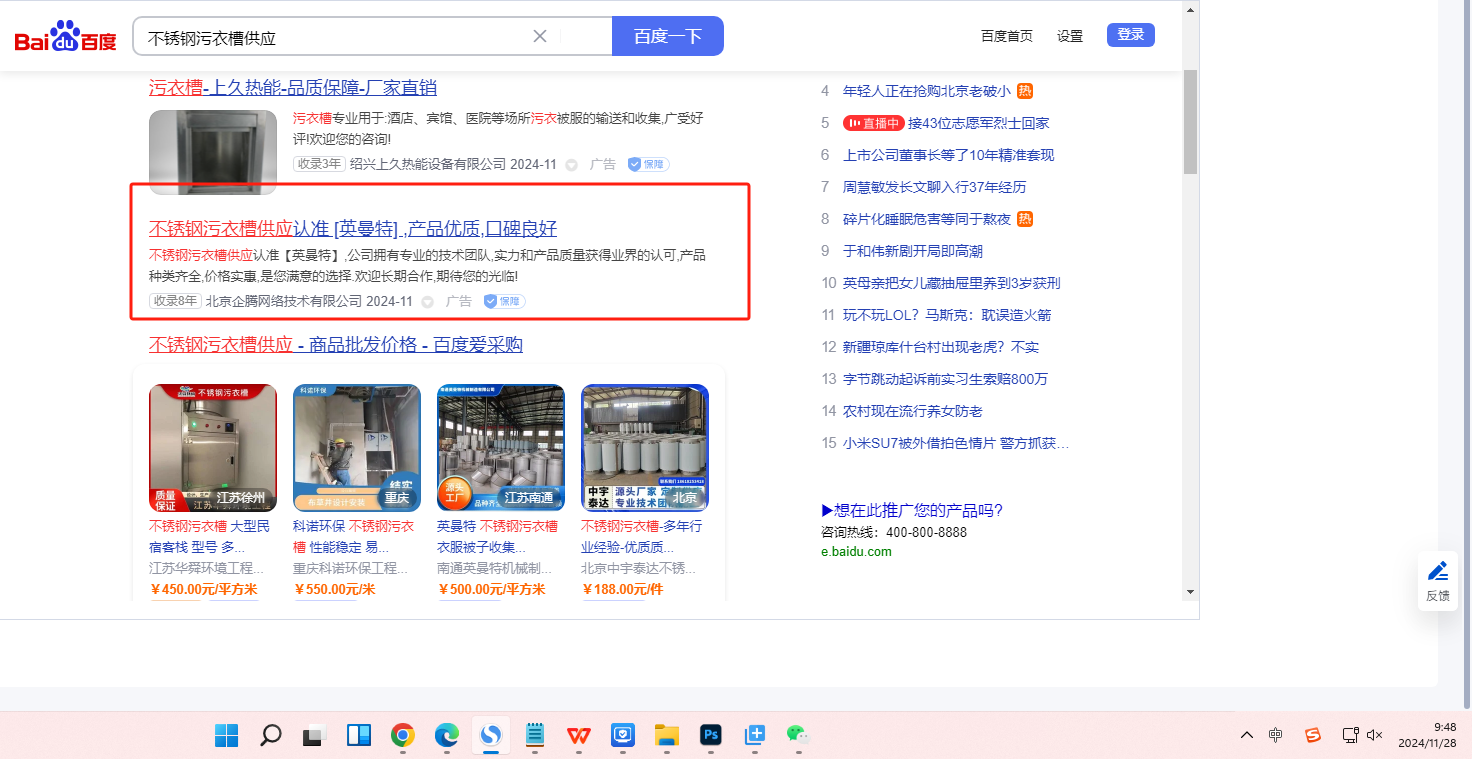Click the 百度一下 search button
The image size is (1472, 759).
pos(668,36)
